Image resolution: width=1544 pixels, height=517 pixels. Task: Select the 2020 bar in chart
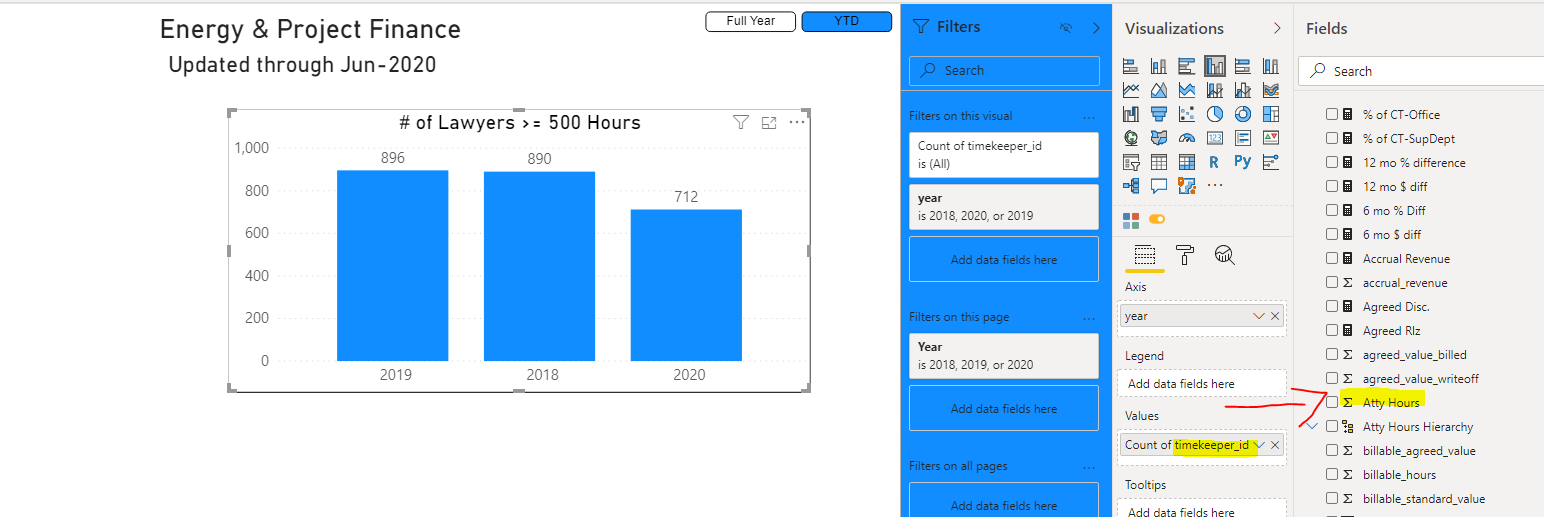click(686, 285)
